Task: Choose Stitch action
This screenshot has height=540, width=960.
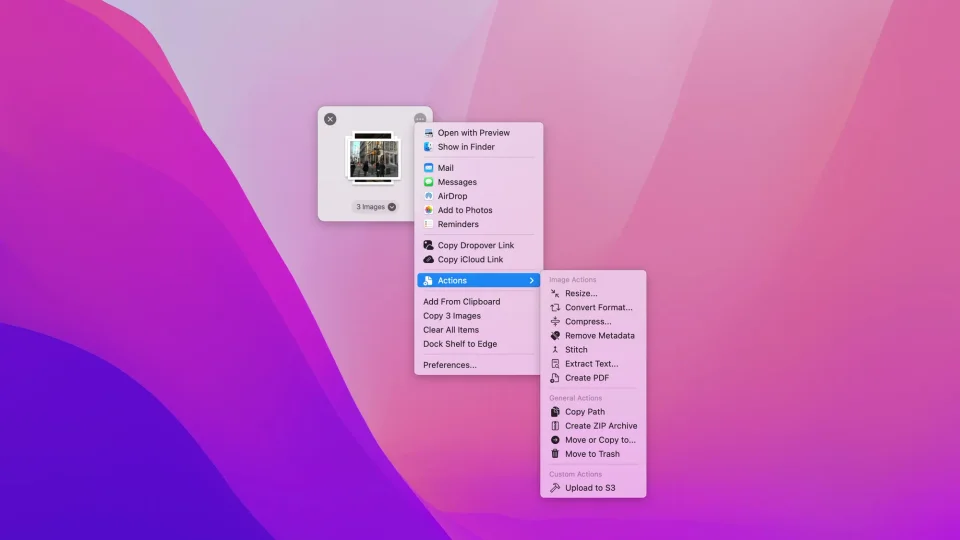Action: (x=576, y=350)
